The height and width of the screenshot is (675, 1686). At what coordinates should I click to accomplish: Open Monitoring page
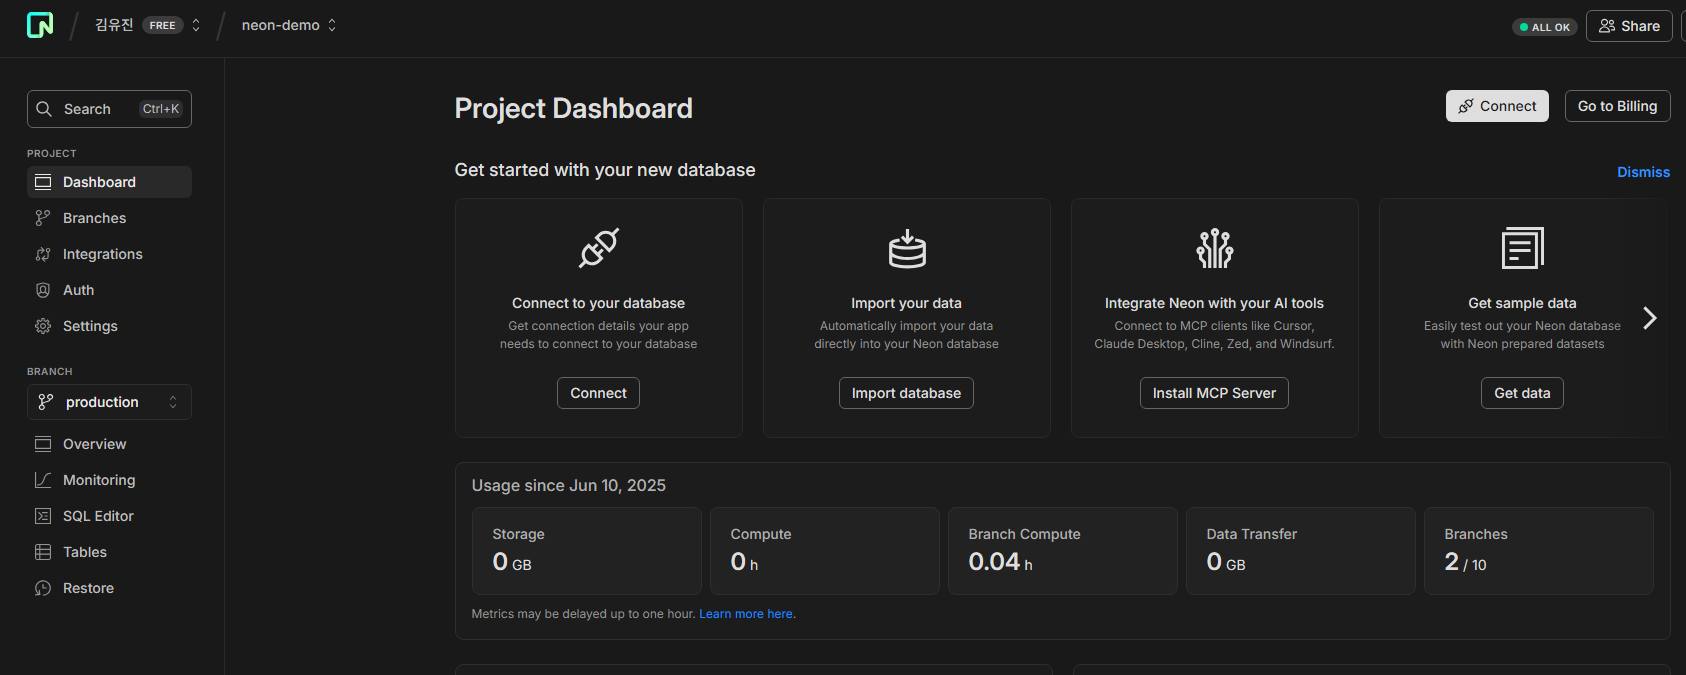coord(109,480)
